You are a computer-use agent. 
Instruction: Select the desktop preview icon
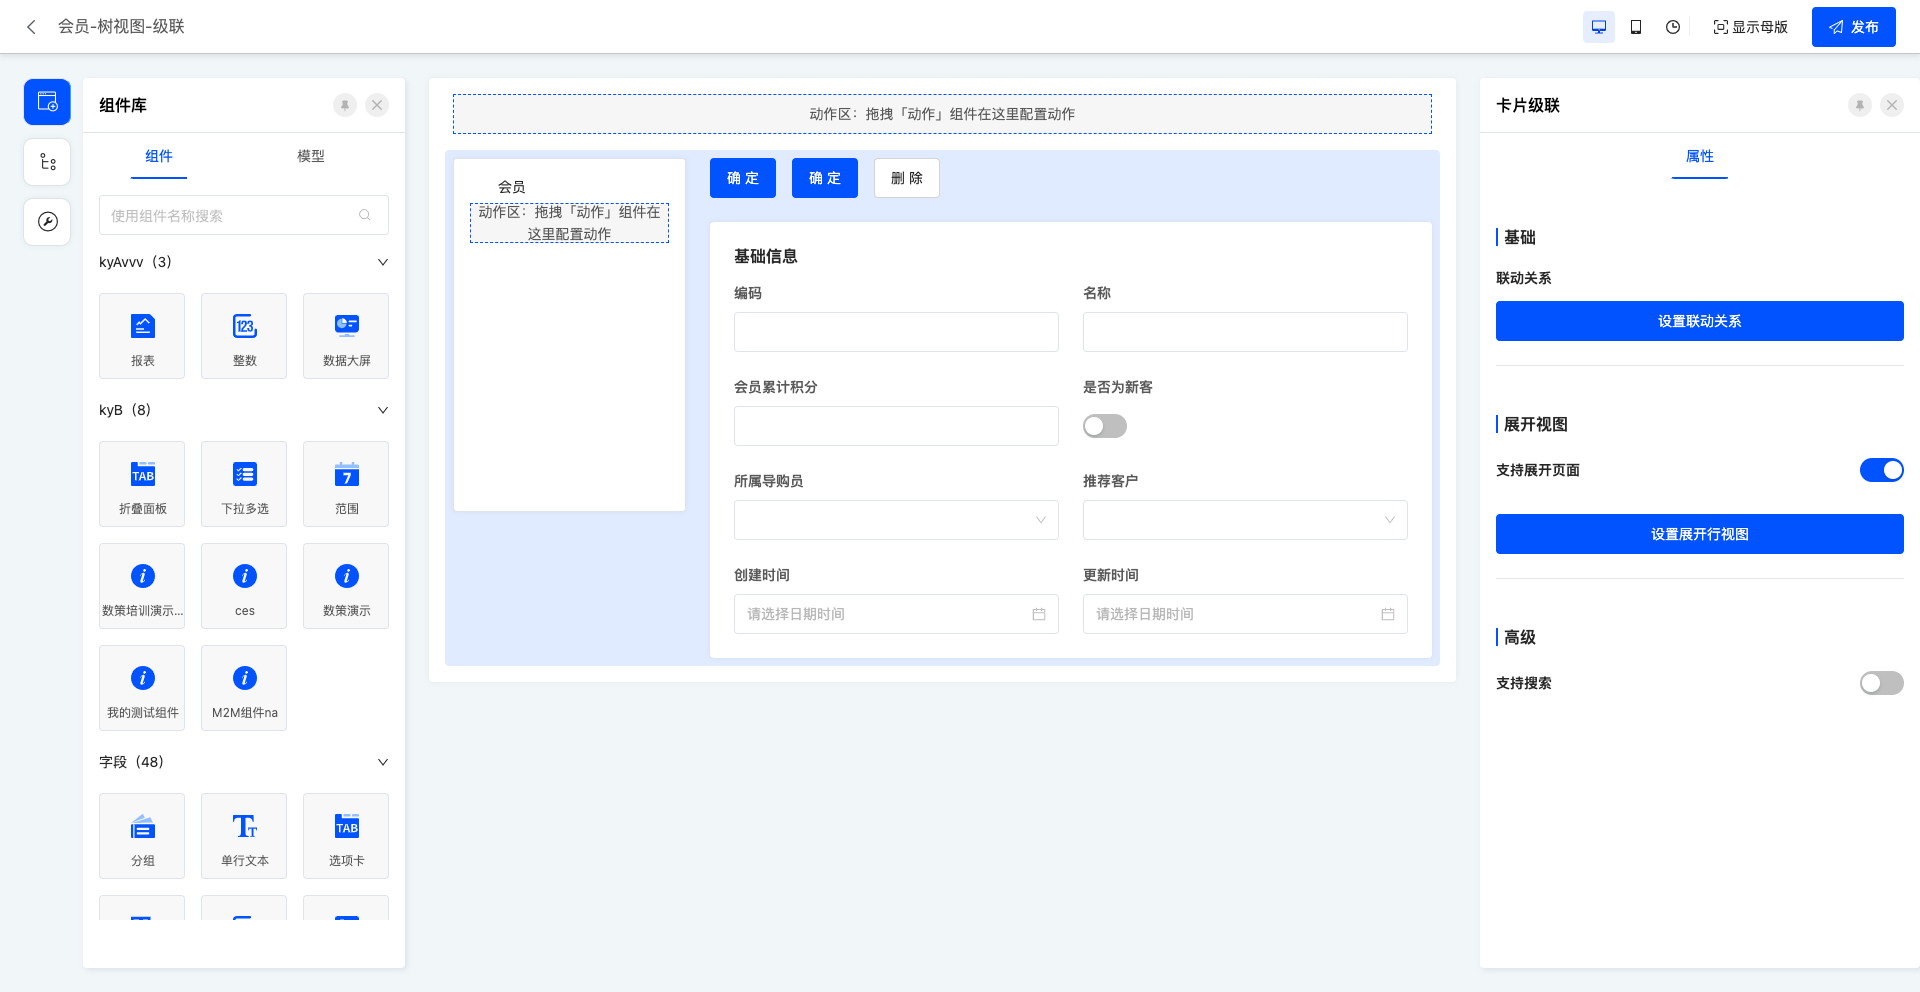click(1599, 27)
